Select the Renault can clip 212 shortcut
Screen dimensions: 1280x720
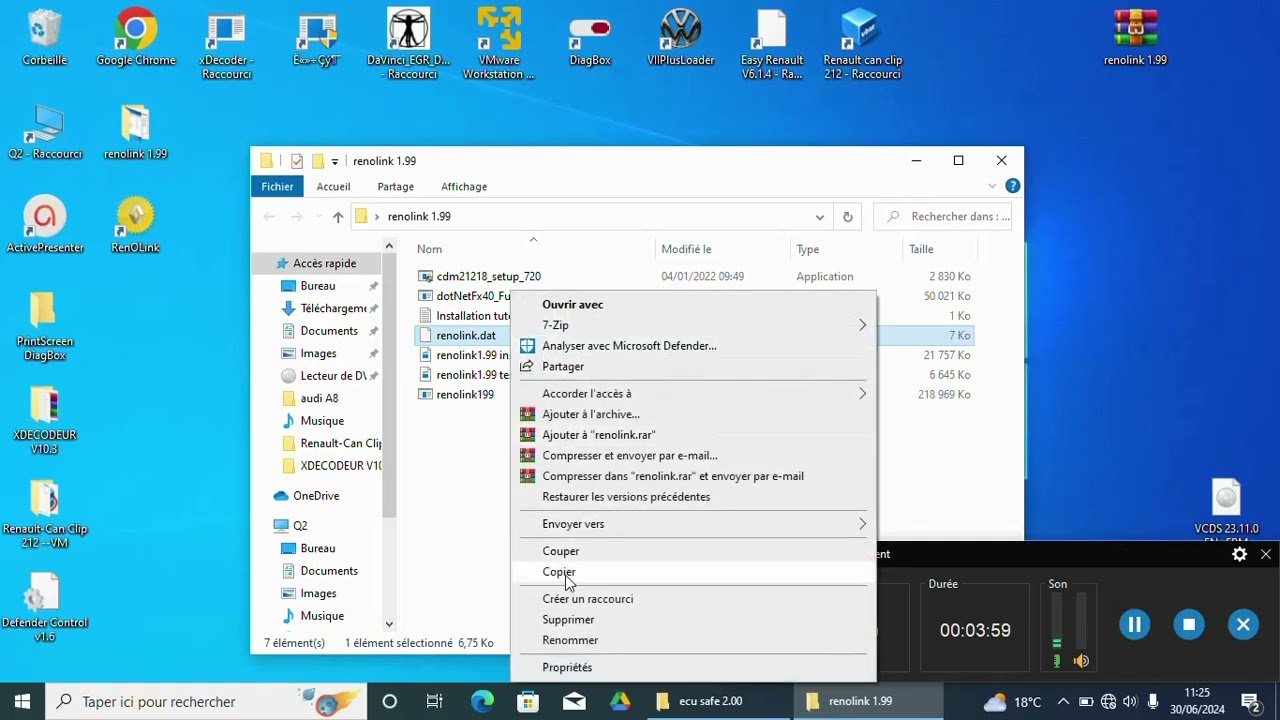click(862, 44)
